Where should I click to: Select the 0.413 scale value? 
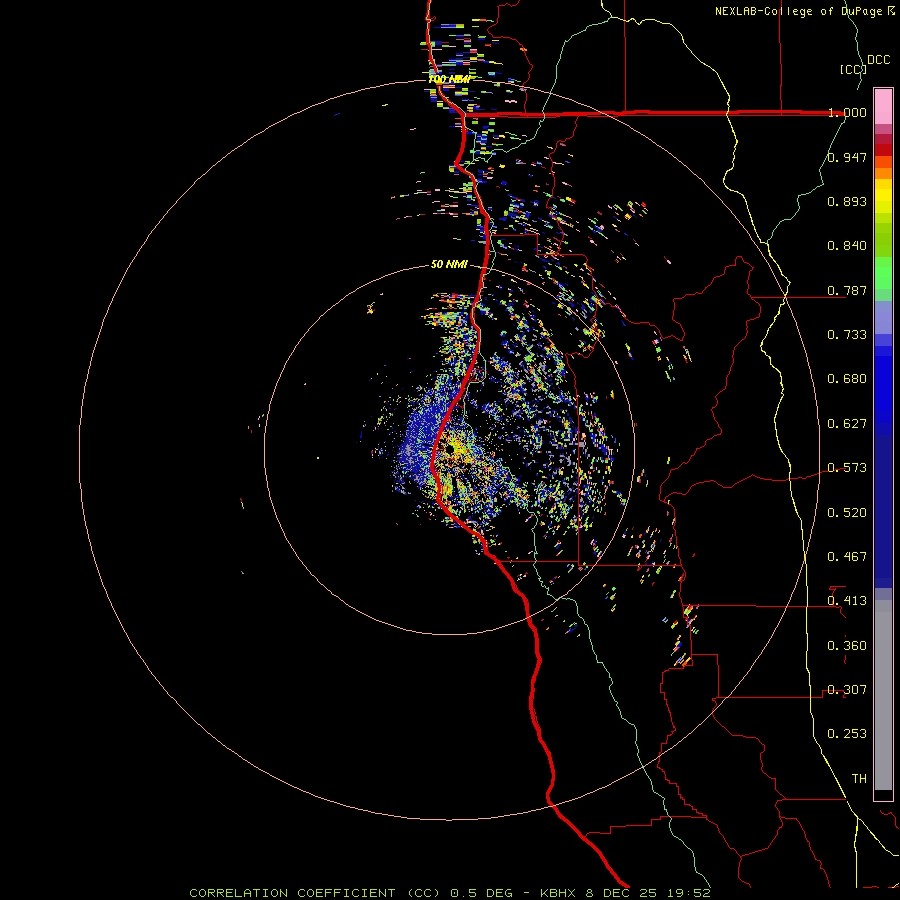coord(847,601)
